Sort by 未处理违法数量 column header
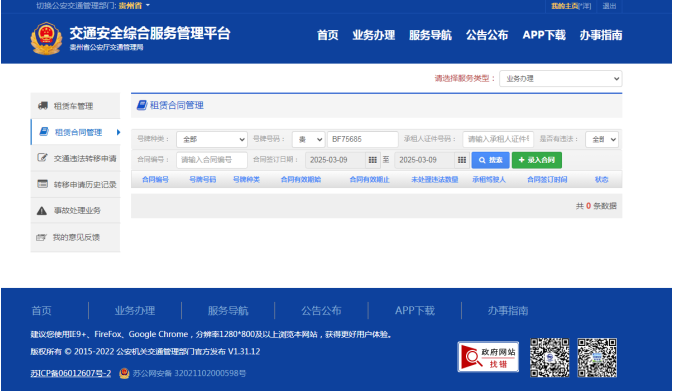Screen dimensions: 674x391 click(x=435, y=180)
